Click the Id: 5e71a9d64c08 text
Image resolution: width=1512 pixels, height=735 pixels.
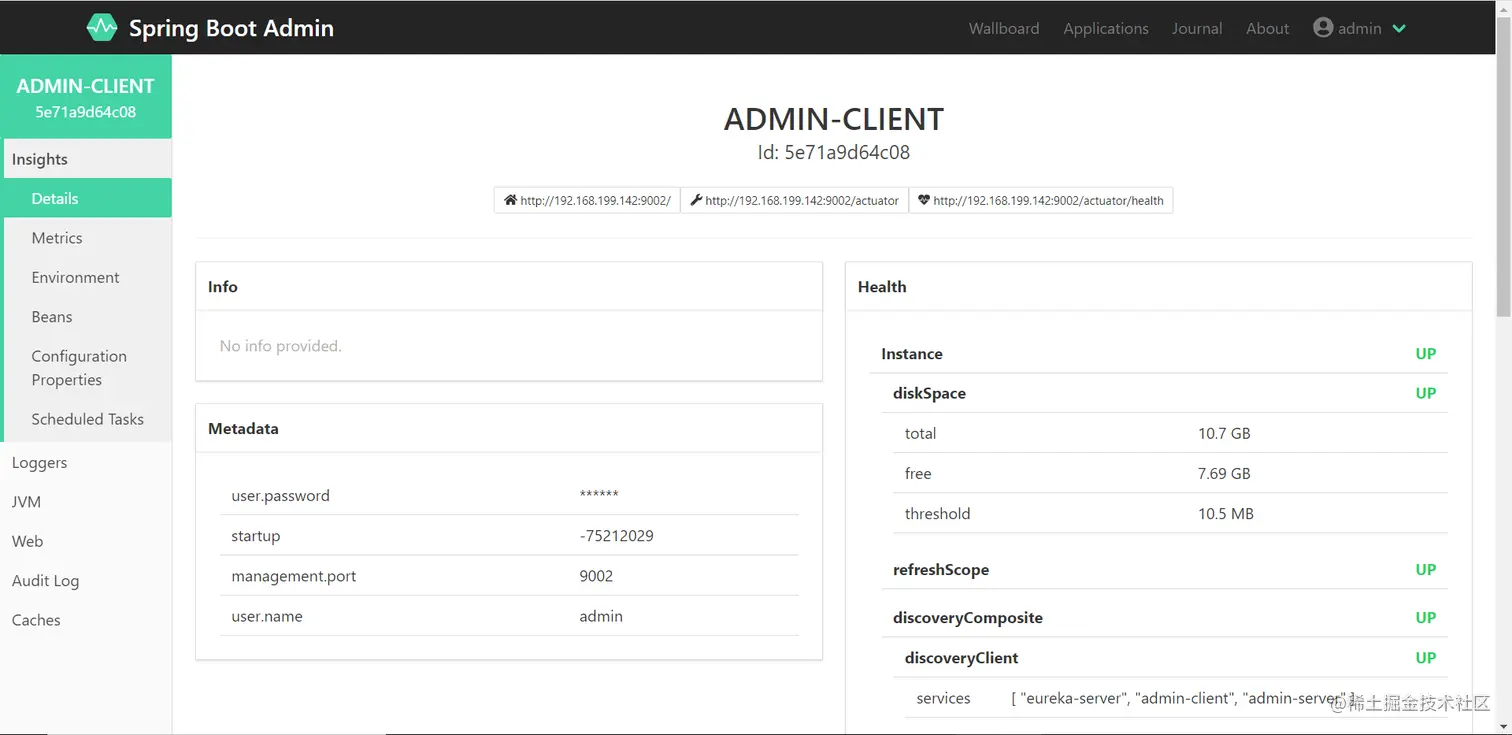tap(834, 153)
